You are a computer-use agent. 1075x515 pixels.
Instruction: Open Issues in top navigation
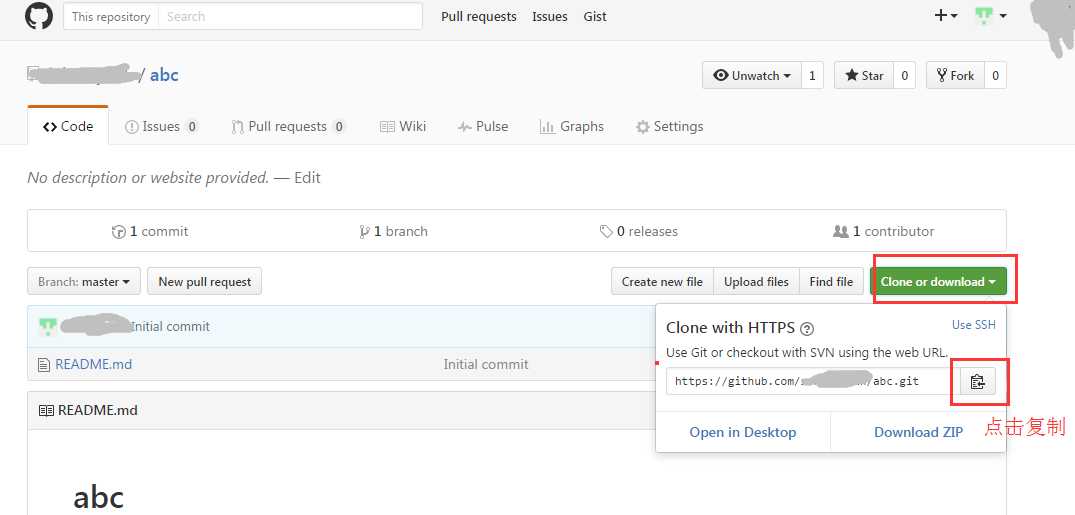[x=550, y=16]
